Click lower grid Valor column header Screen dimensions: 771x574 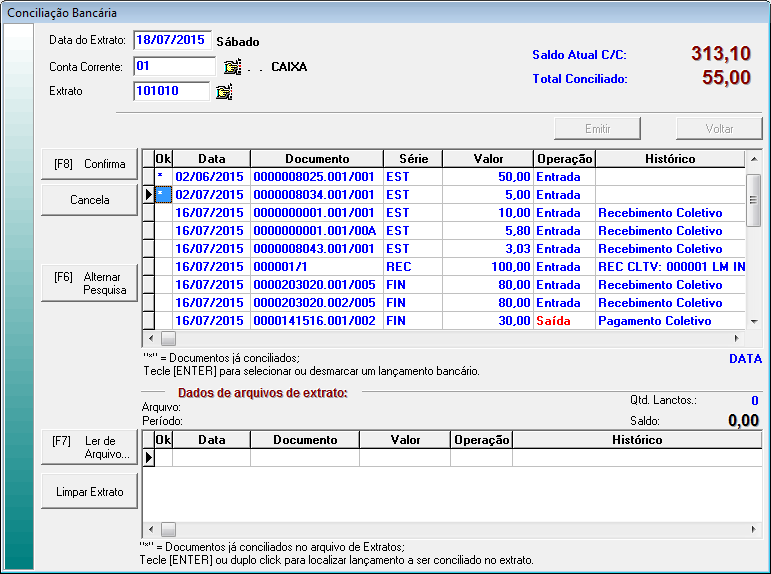point(405,440)
